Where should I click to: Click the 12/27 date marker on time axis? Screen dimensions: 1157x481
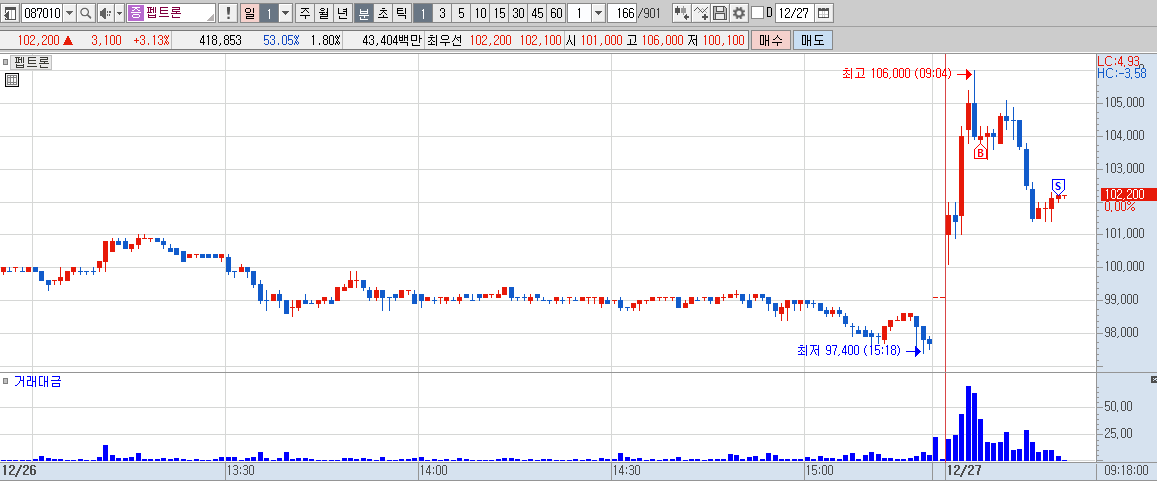[x=963, y=470]
